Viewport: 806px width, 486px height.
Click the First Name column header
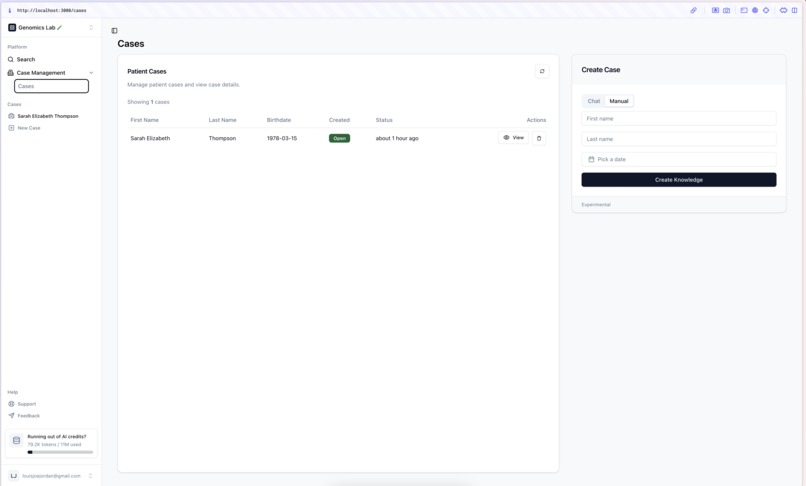point(144,120)
